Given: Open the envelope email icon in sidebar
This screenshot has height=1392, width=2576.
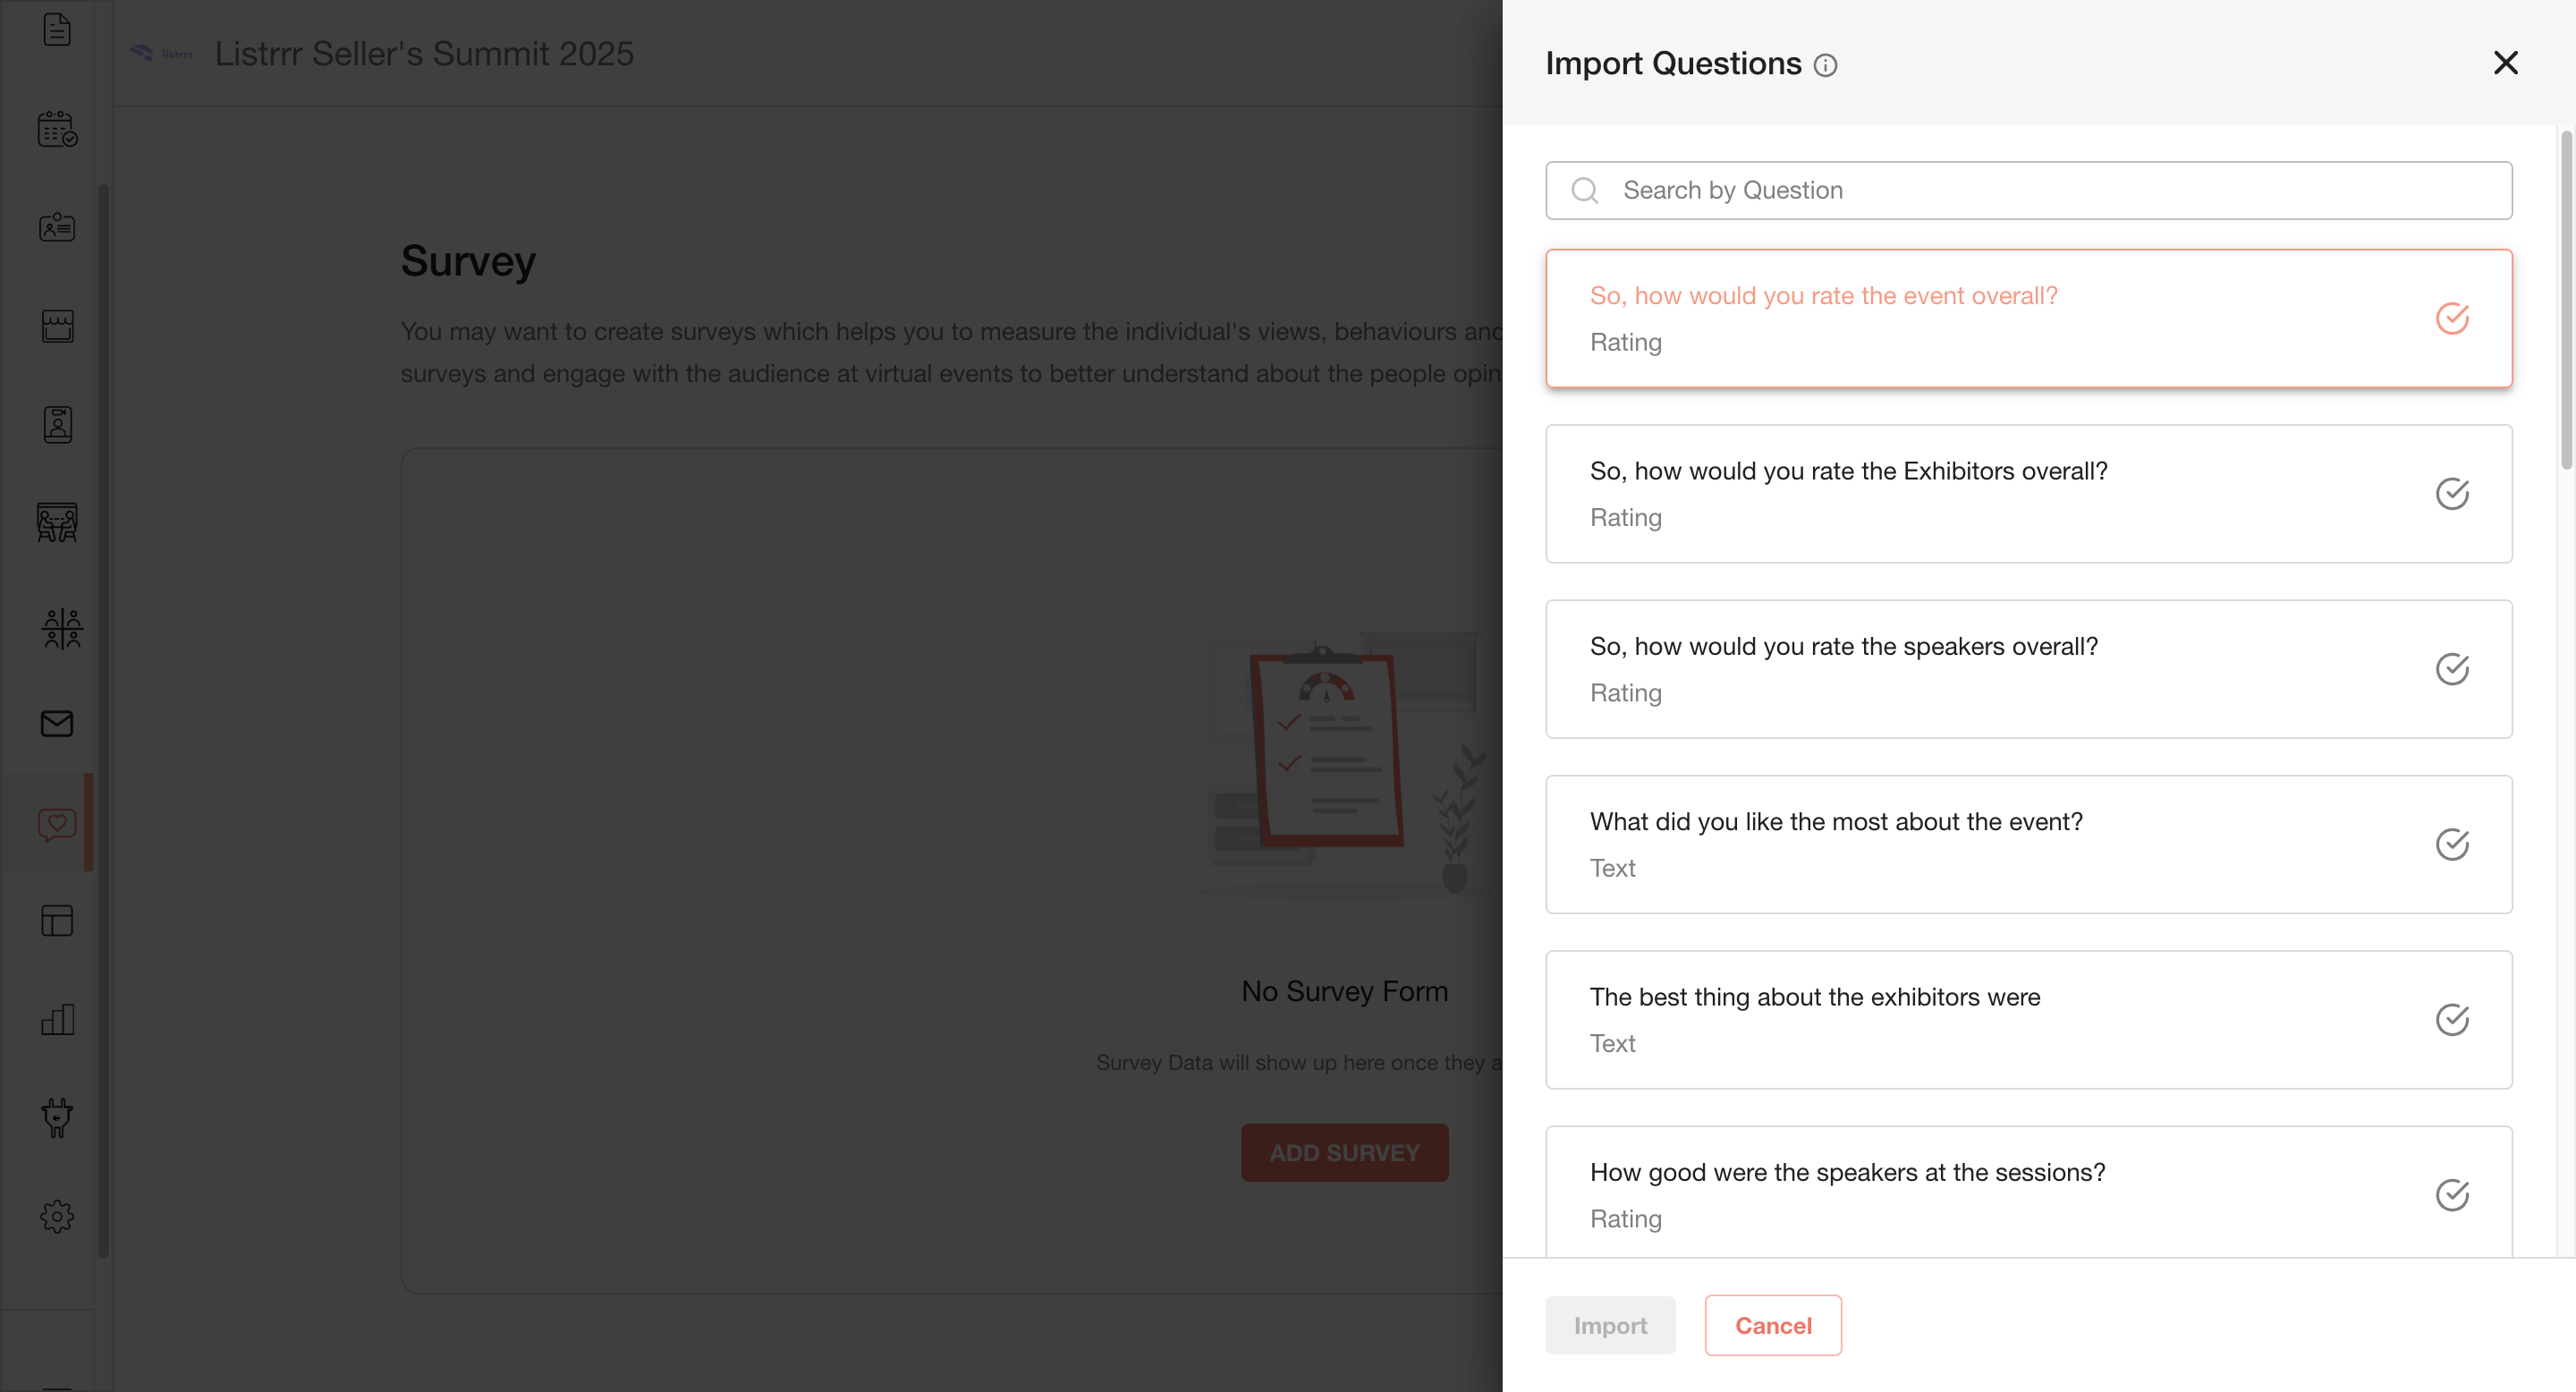Looking at the screenshot, I should click(57, 723).
